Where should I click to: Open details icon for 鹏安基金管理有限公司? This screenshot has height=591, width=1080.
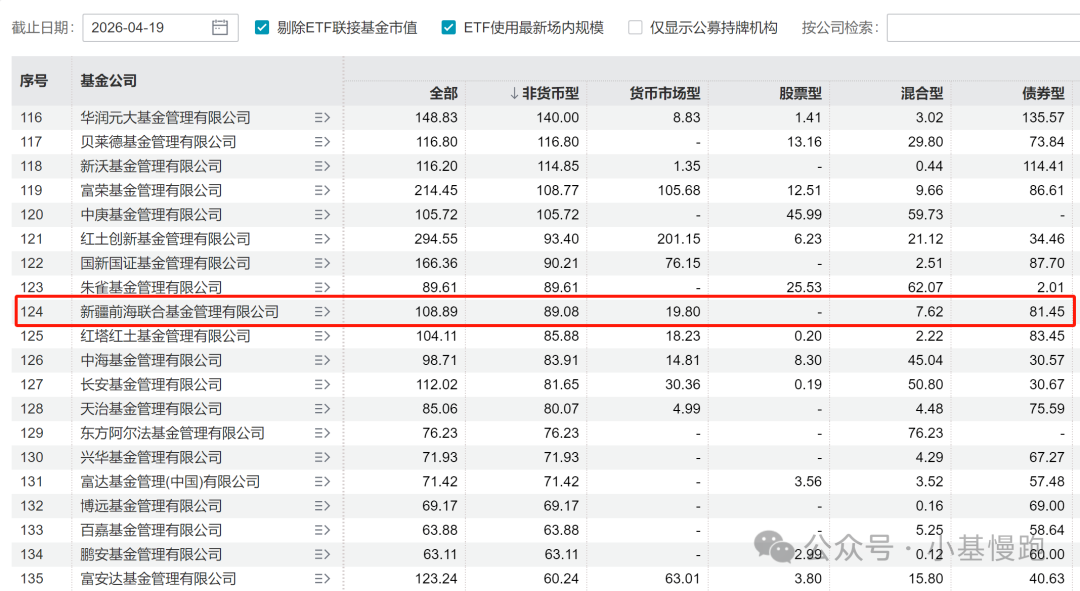pyautogui.click(x=322, y=554)
